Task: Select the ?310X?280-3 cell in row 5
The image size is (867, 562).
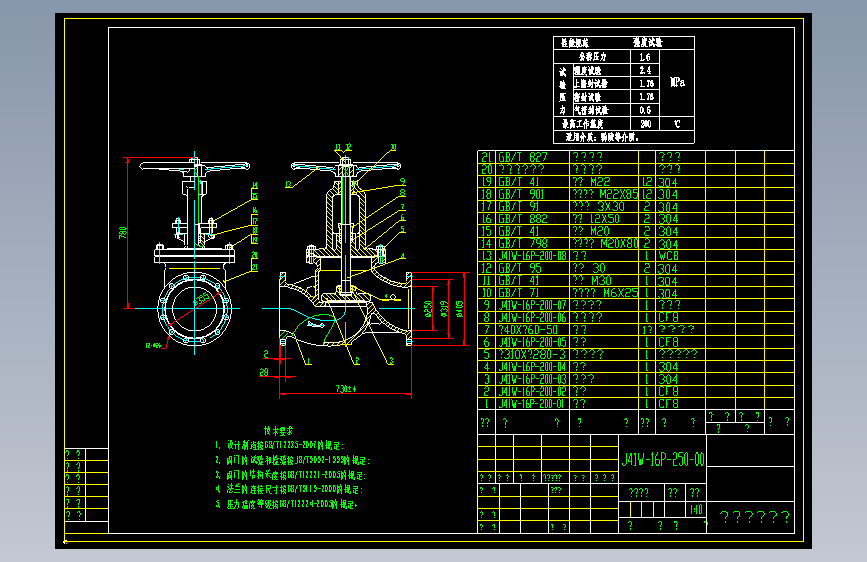Action: [532, 354]
